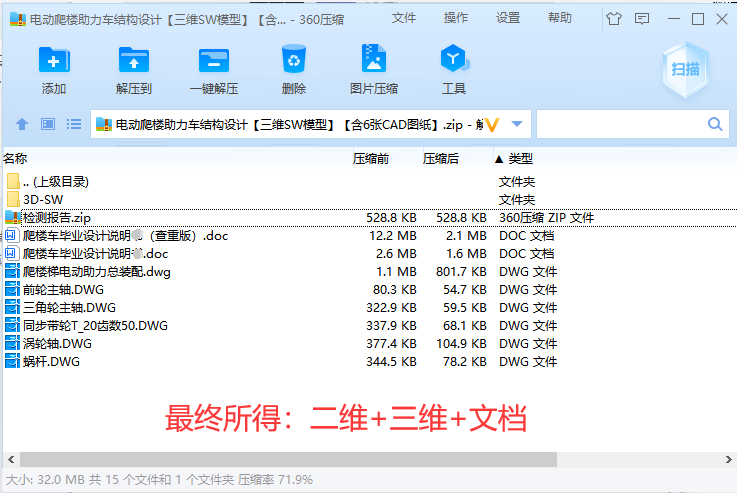The height and width of the screenshot is (493, 737).
Task: Select 爬楼梯电动助力总装配.dwg file name
Action: [97, 272]
